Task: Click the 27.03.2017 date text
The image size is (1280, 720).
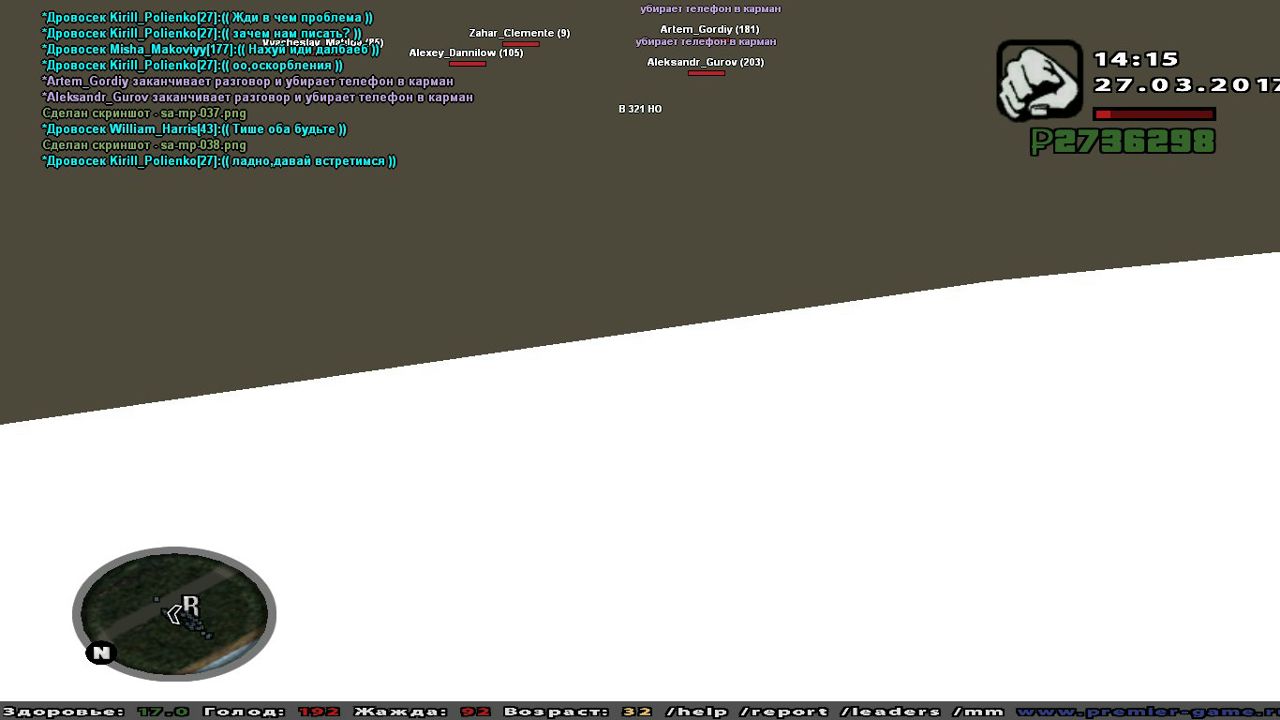Action: point(1186,85)
